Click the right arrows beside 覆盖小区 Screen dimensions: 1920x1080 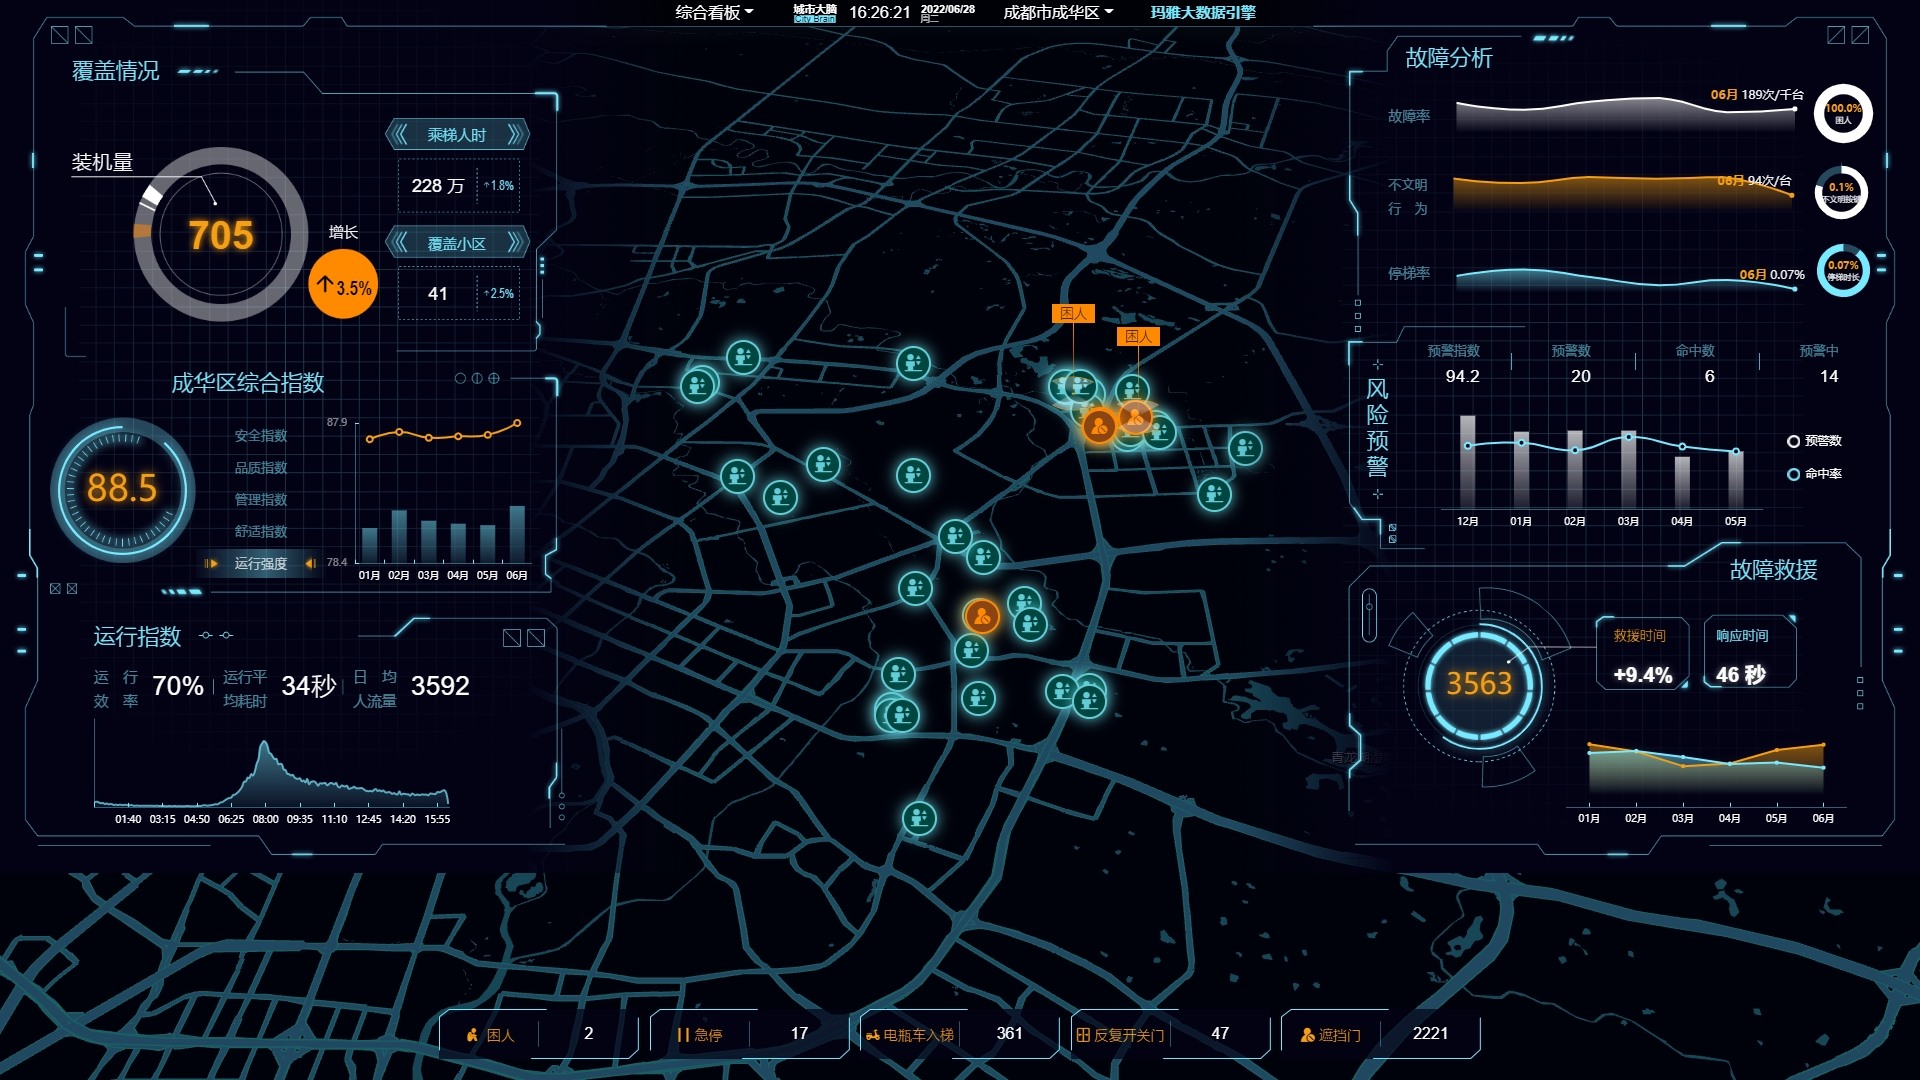pyautogui.click(x=514, y=243)
